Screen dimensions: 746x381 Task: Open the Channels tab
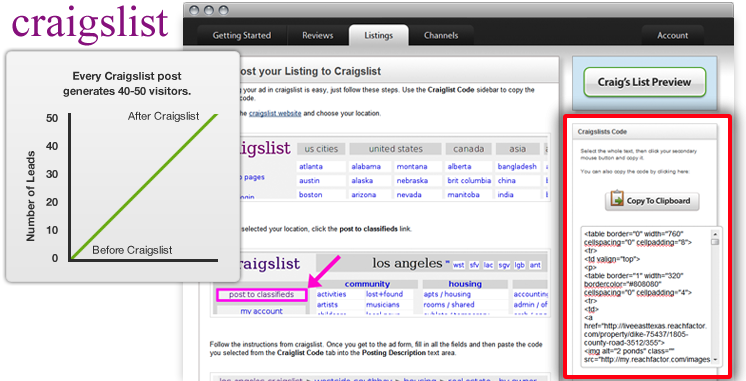441,36
